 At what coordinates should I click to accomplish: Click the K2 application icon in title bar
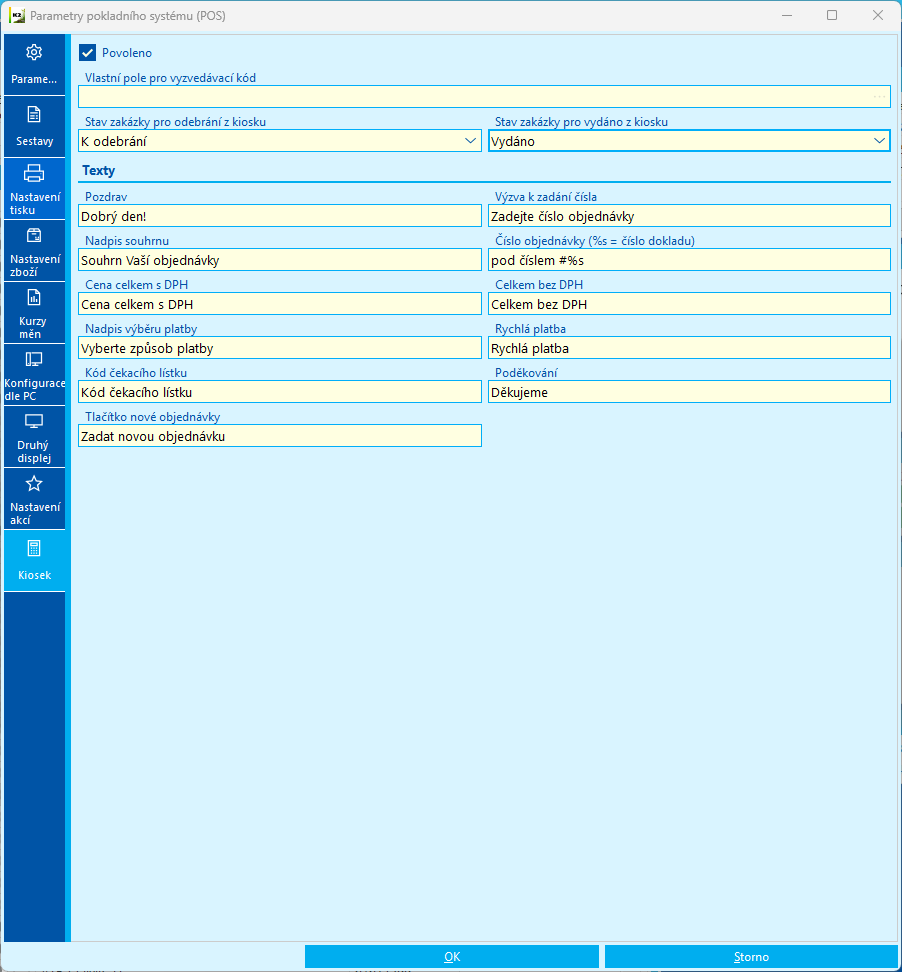point(17,15)
